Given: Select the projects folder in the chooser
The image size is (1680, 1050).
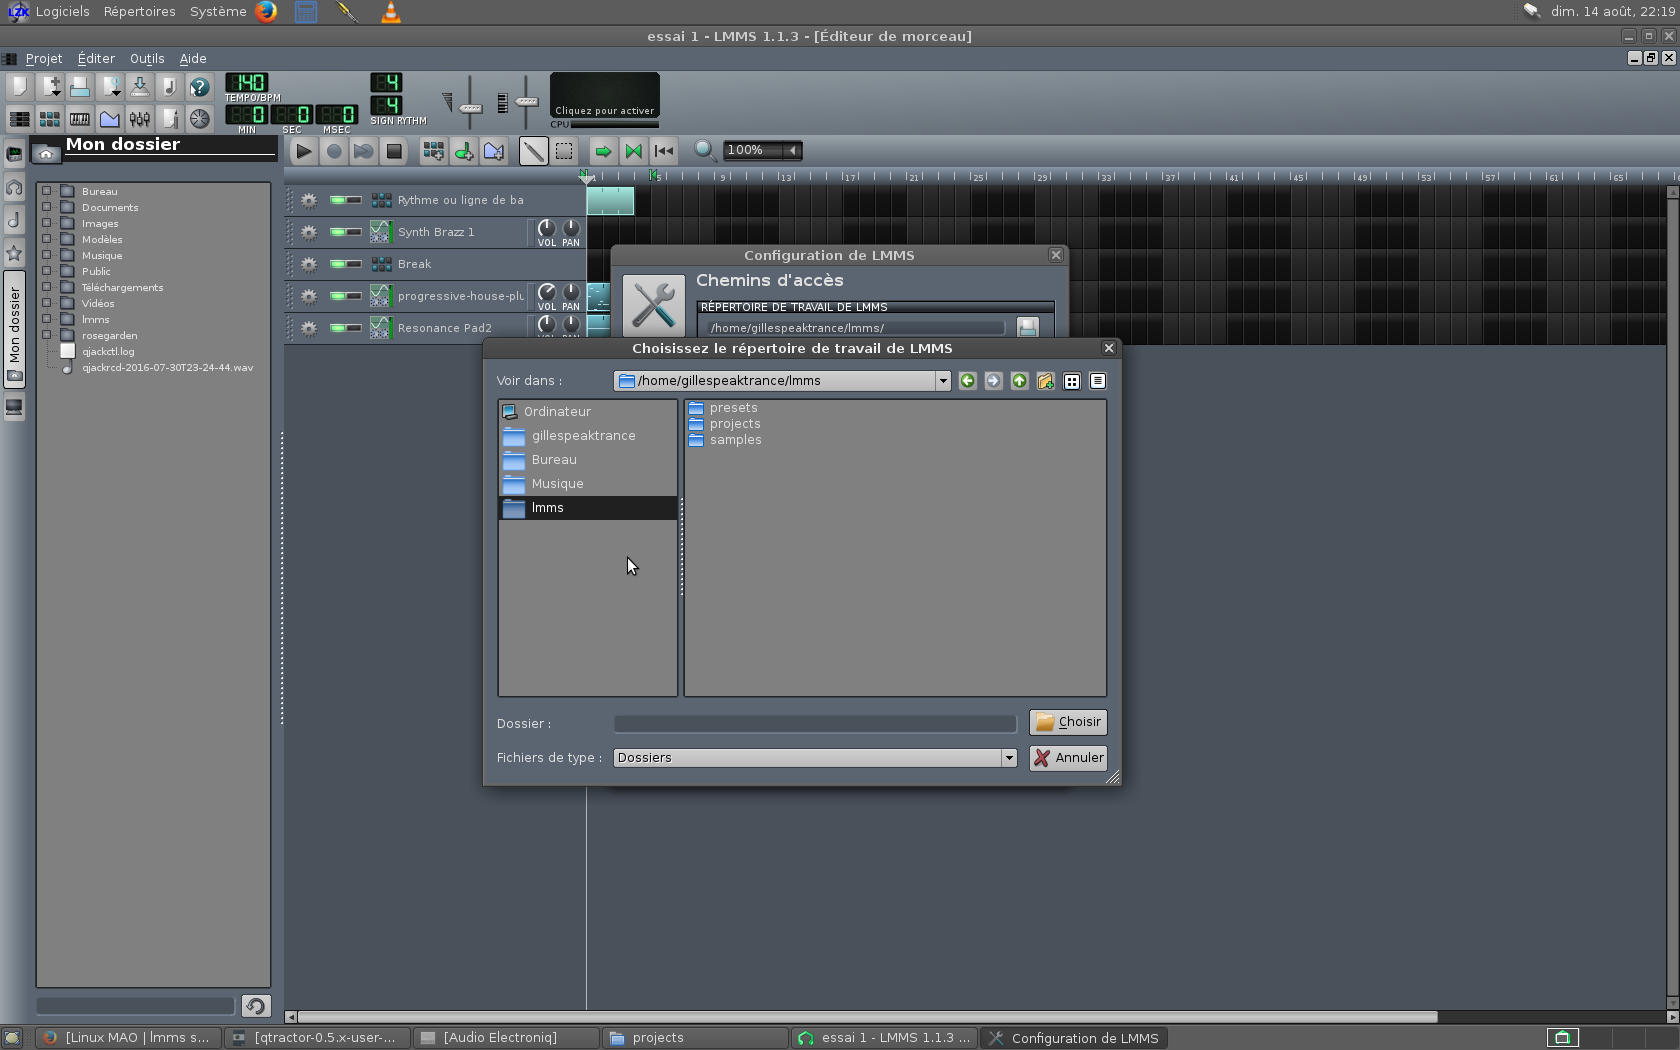Looking at the screenshot, I should pos(725,424).
